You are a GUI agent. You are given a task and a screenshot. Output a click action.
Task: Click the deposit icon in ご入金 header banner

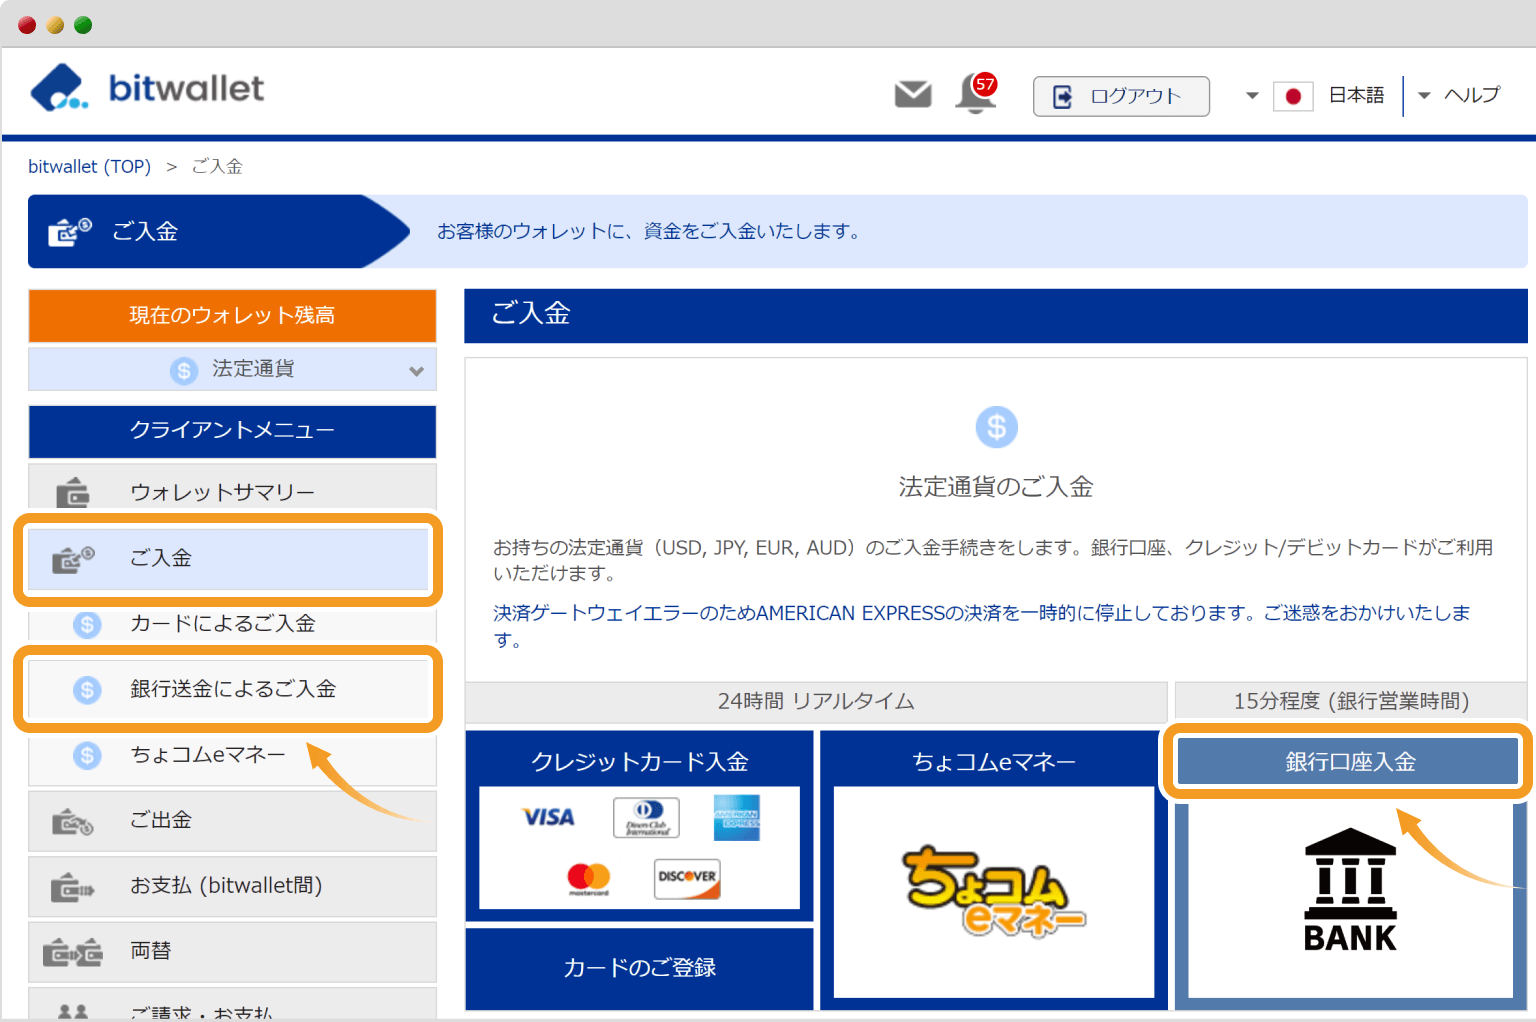tap(70, 231)
